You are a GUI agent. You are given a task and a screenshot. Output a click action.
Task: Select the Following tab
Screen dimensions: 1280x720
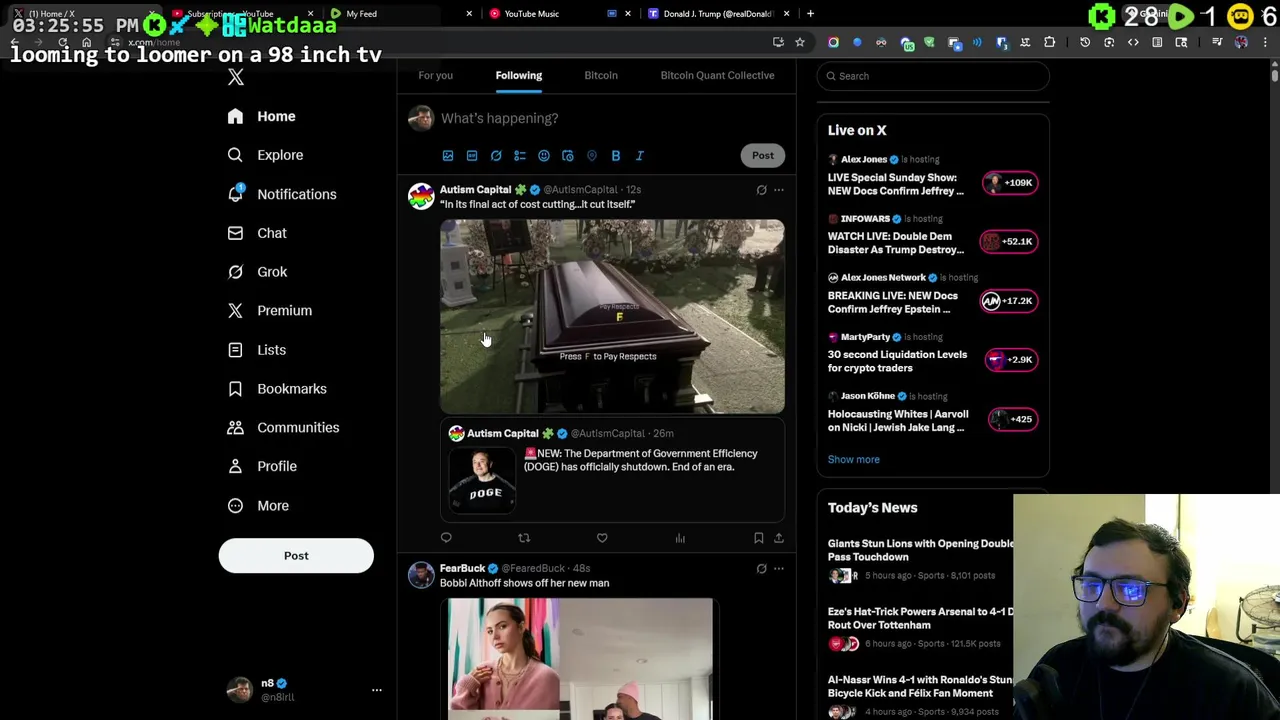[x=518, y=75]
